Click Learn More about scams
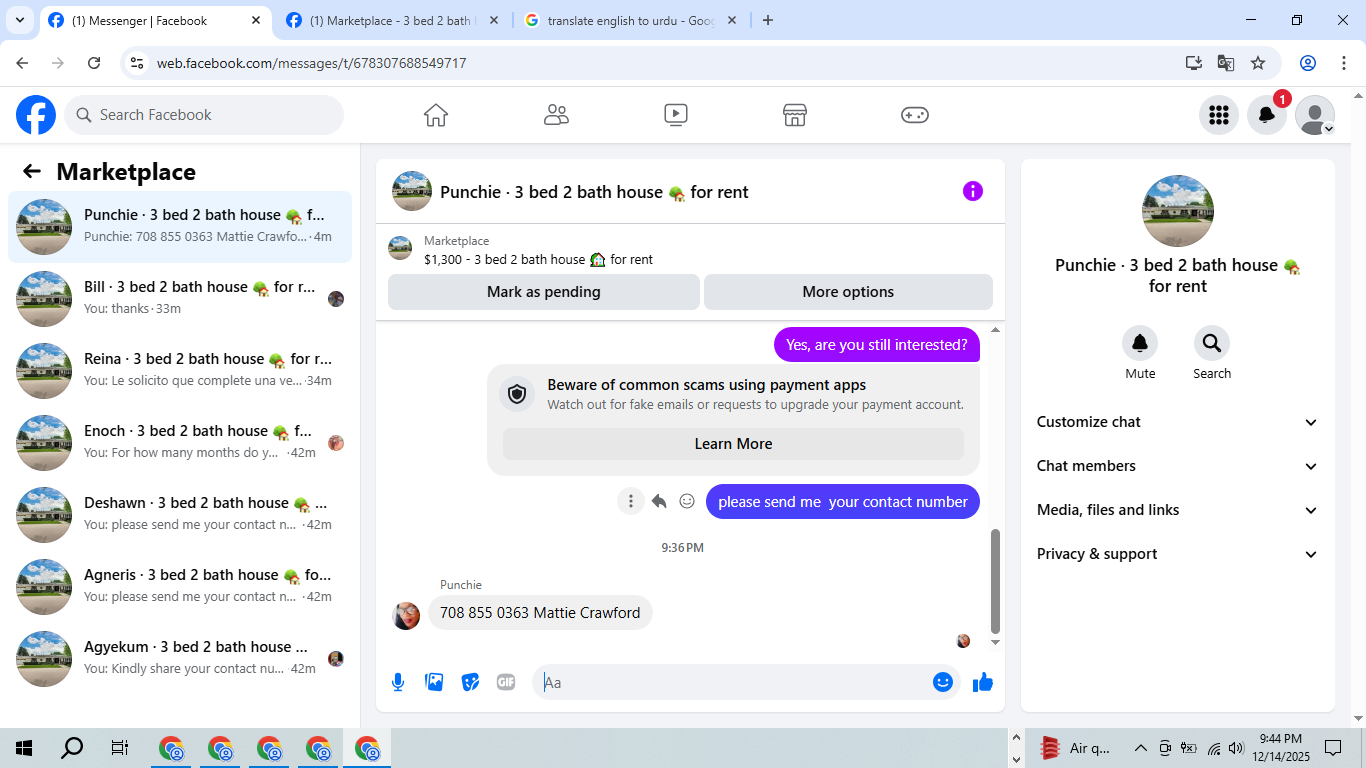 pyautogui.click(x=733, y=444)
